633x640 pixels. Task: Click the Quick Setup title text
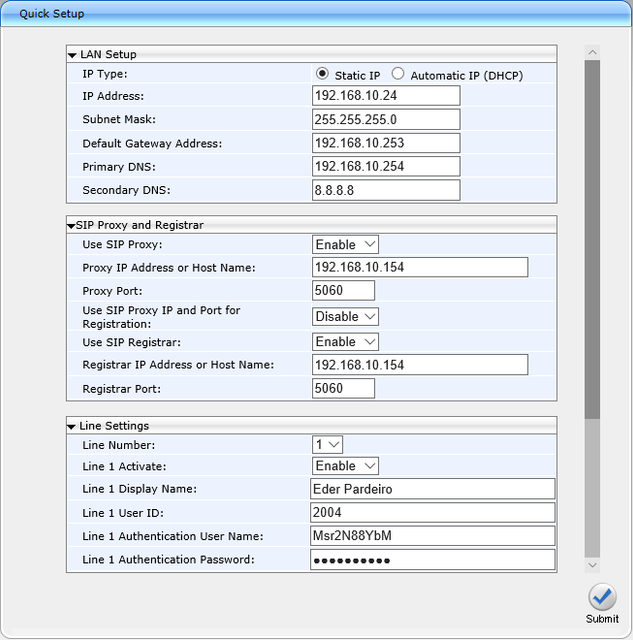click(x=52, y=13)
